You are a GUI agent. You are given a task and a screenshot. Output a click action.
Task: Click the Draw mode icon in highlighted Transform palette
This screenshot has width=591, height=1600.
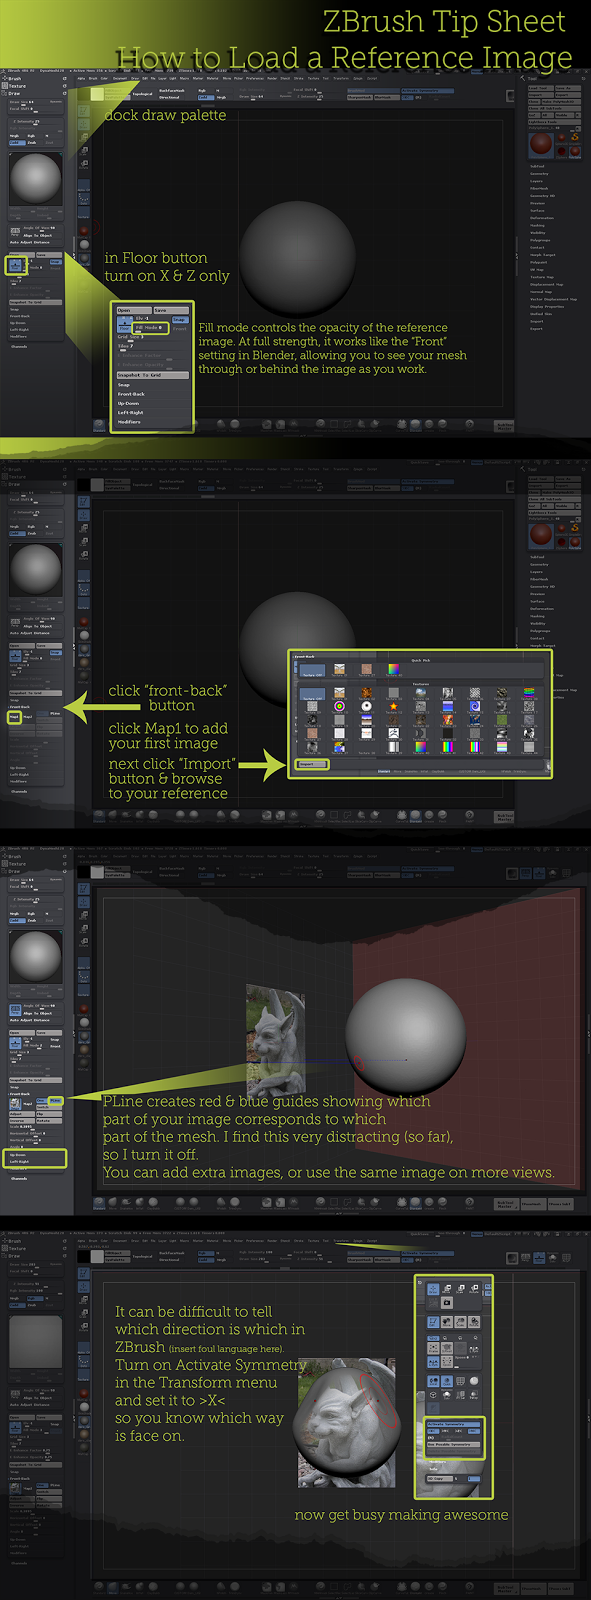(x=433, y=1289)
